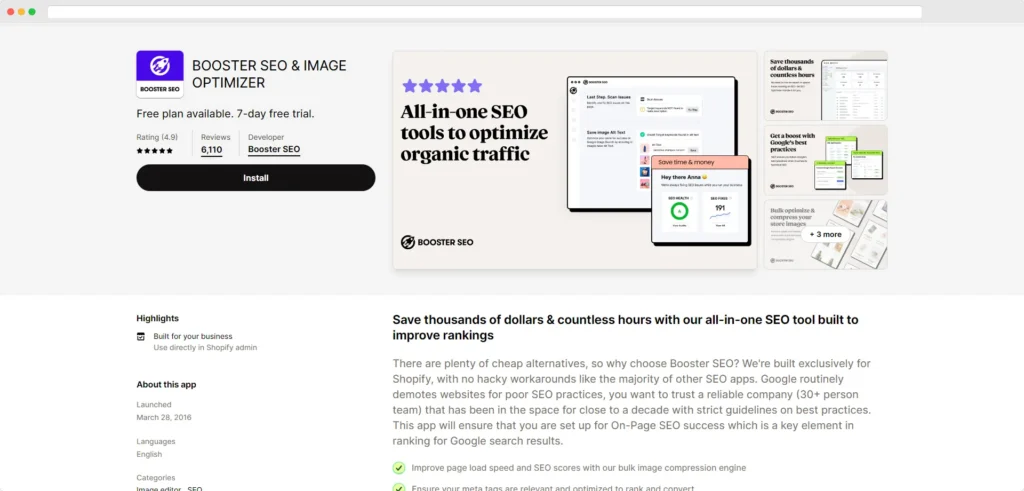Click the English language value
The image size is (1024, 491).
(x=149, y=454)
